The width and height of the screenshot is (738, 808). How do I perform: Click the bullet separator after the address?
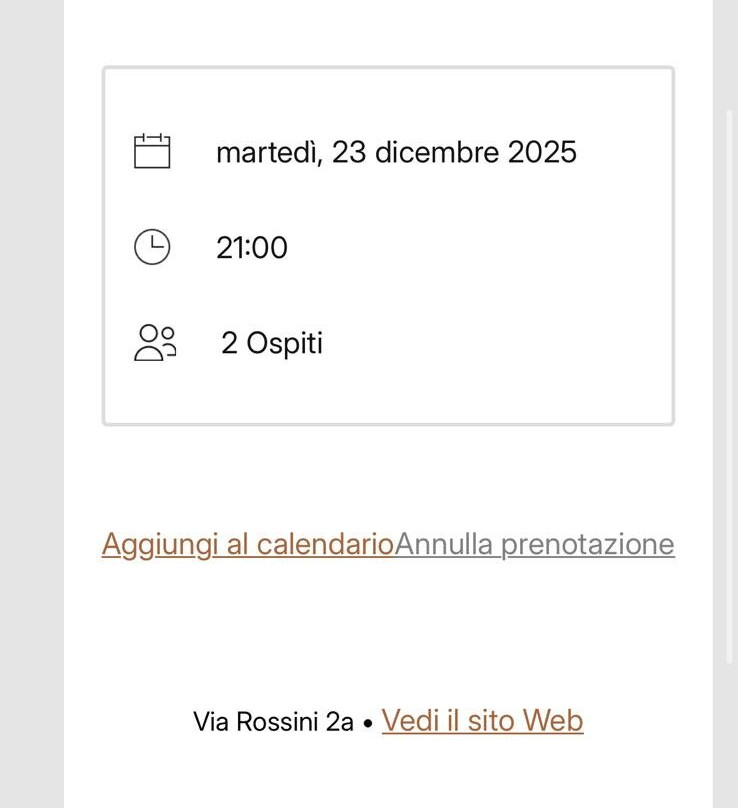368,722
